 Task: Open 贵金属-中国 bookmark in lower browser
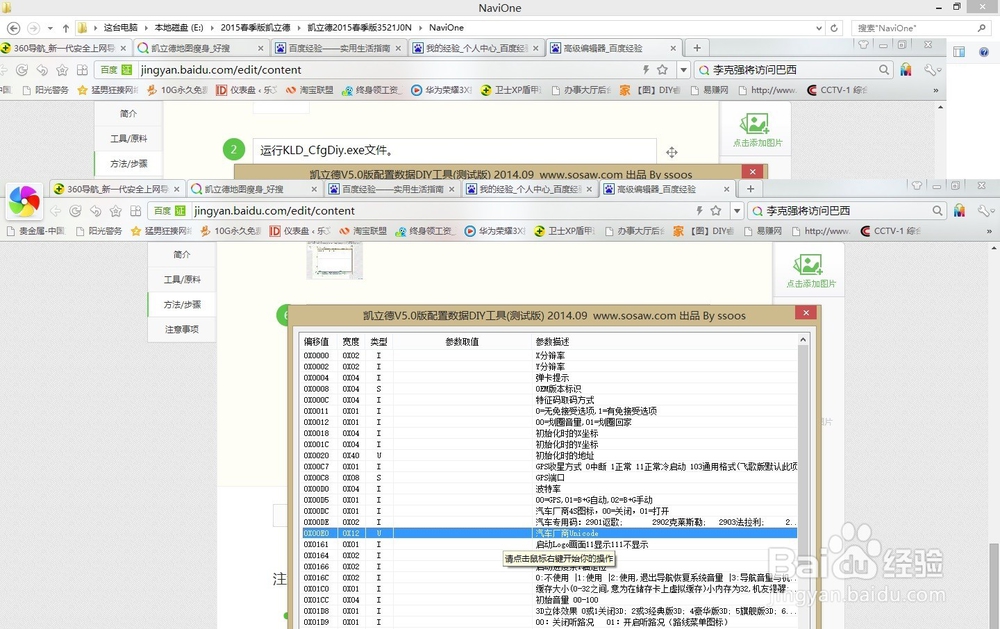[x=36, y=231]
